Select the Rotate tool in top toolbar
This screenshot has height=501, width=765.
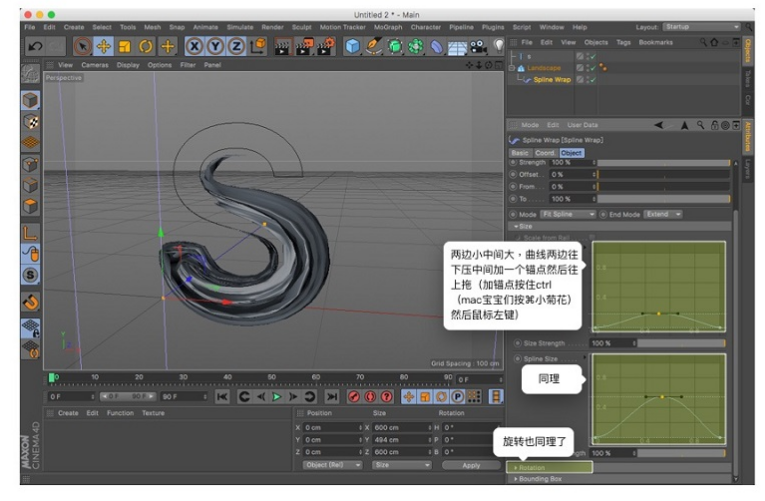click(146, 46)
